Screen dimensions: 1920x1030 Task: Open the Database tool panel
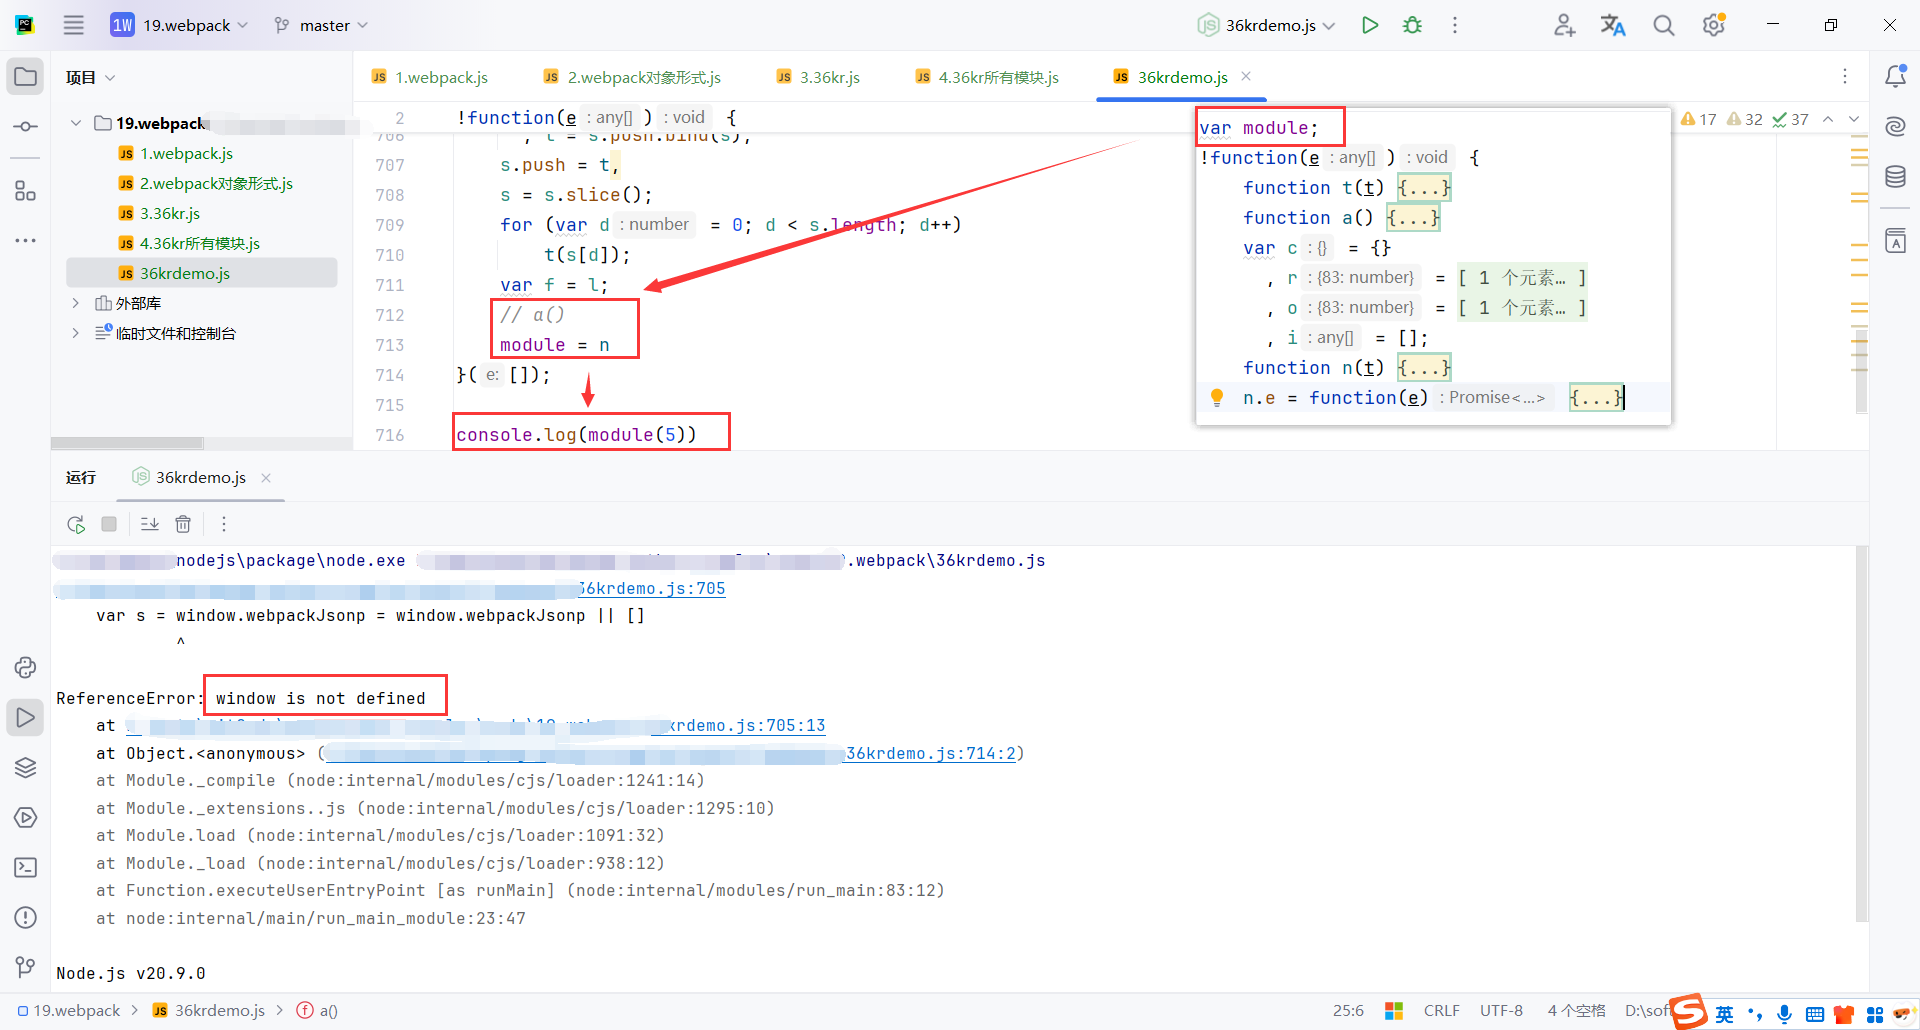coord(1895,177)
